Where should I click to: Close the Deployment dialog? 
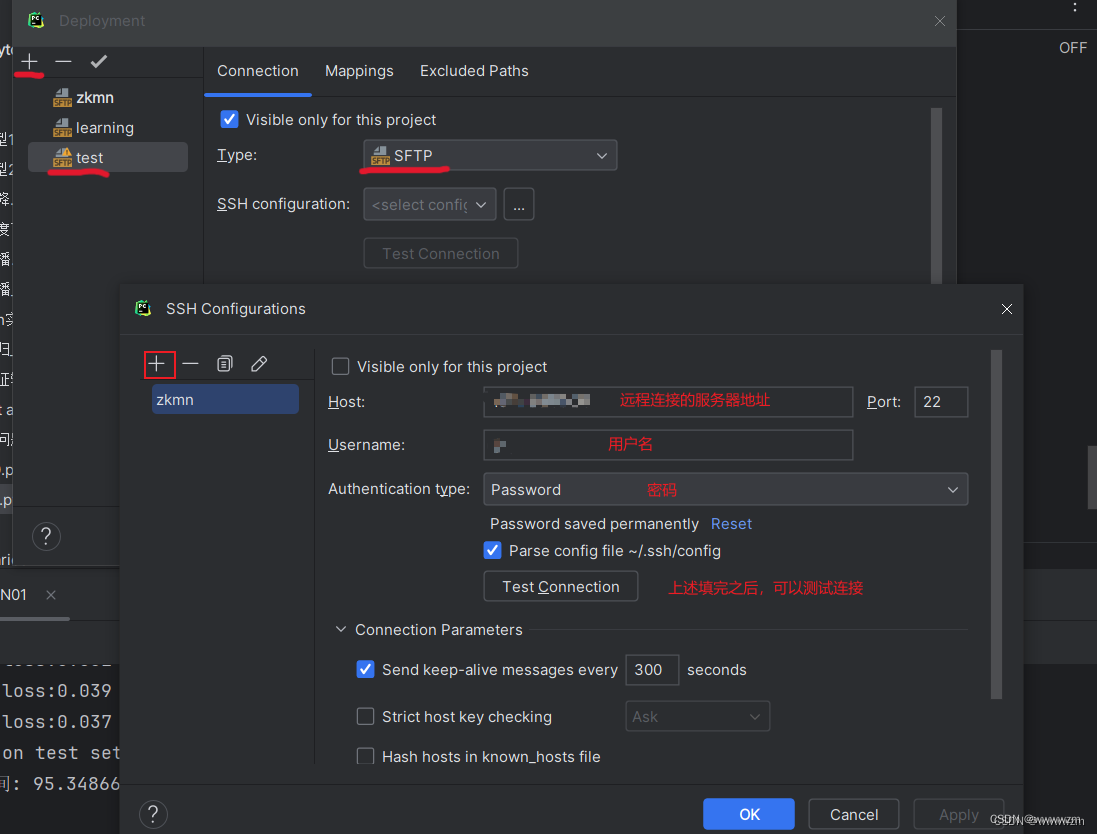click(x=940, y=21)
